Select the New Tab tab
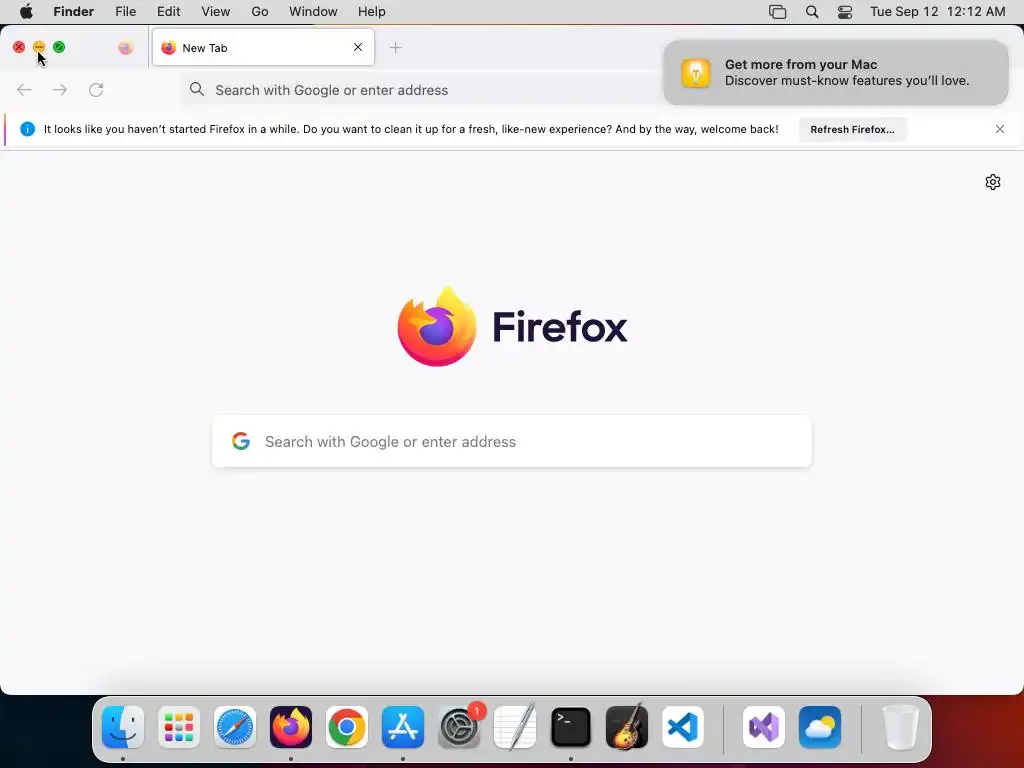The image size is (1024, 768). 263,48
